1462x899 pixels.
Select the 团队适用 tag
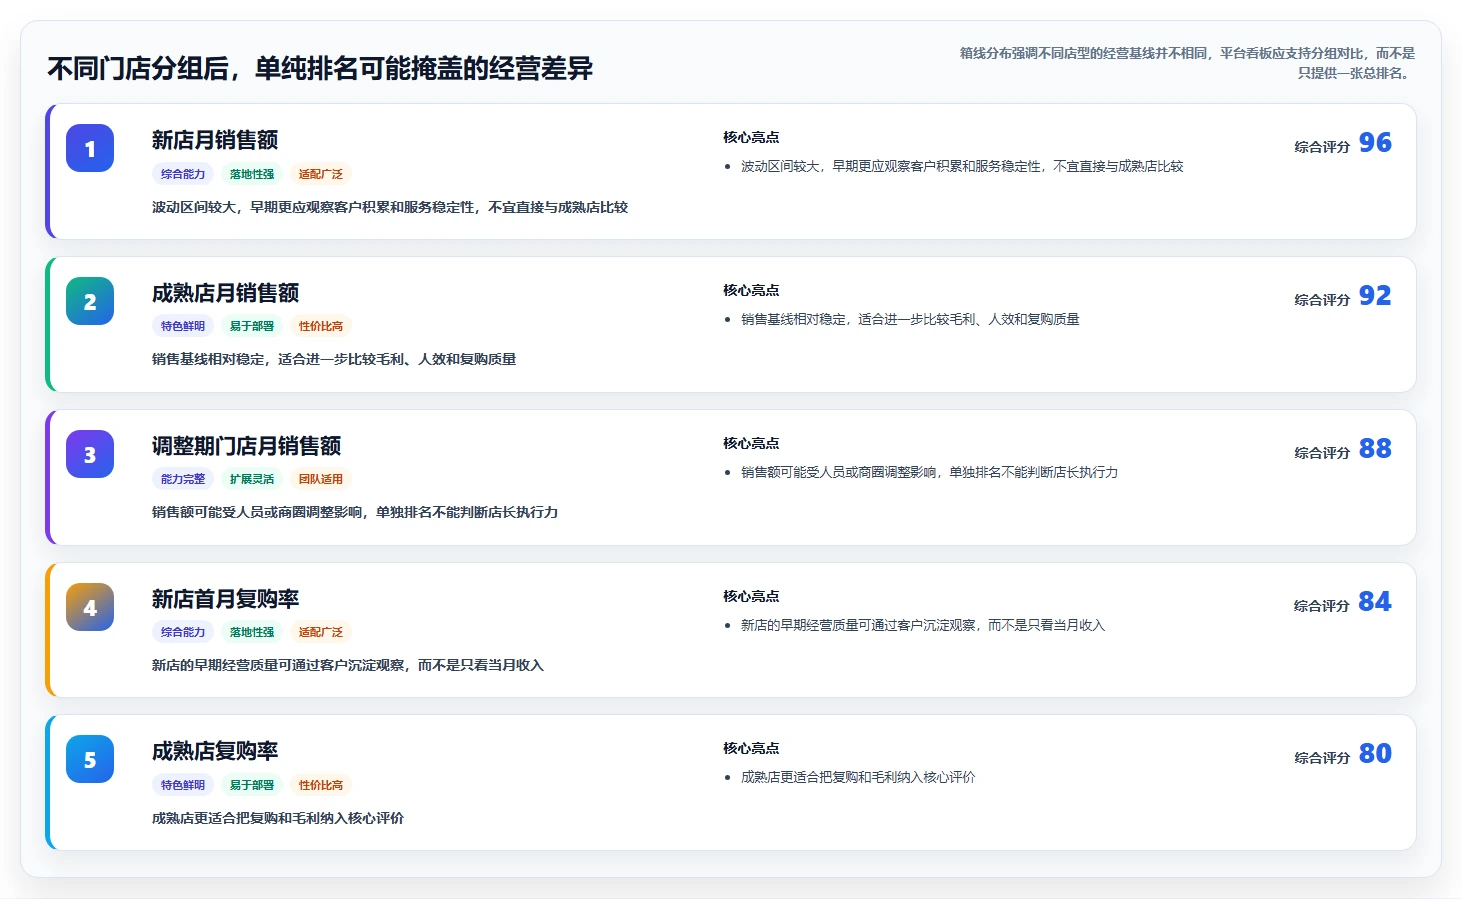coord(321,479)
